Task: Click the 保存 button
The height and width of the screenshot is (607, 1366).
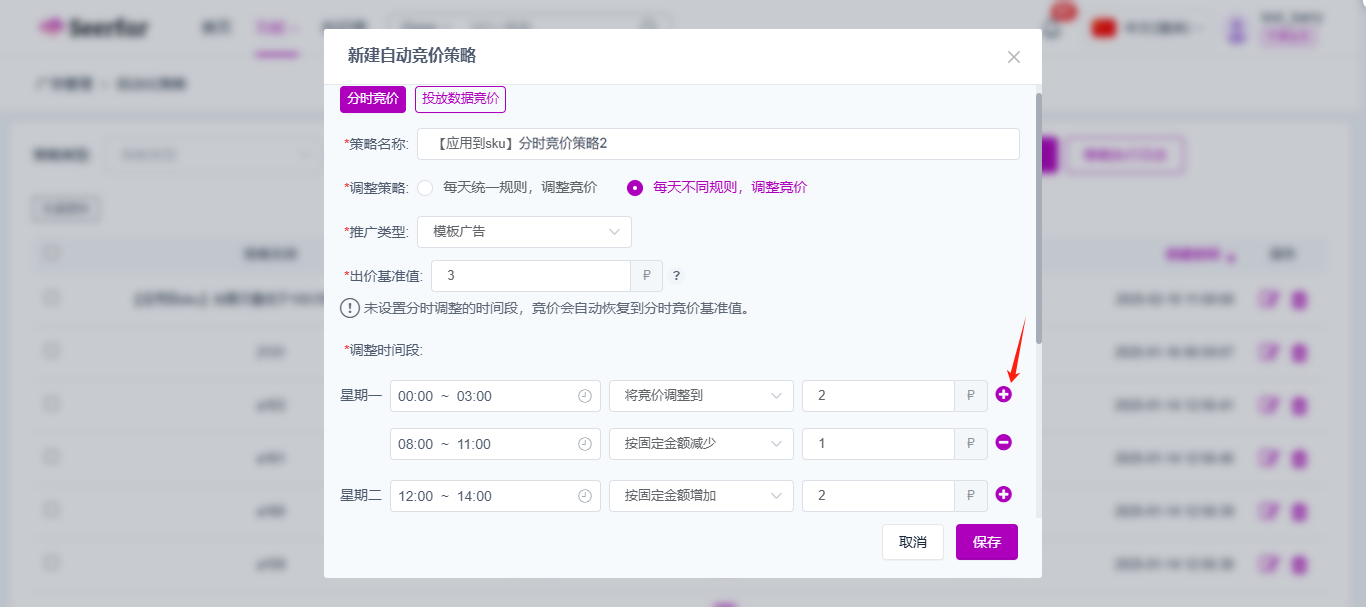Action: (x=986, y=542)
